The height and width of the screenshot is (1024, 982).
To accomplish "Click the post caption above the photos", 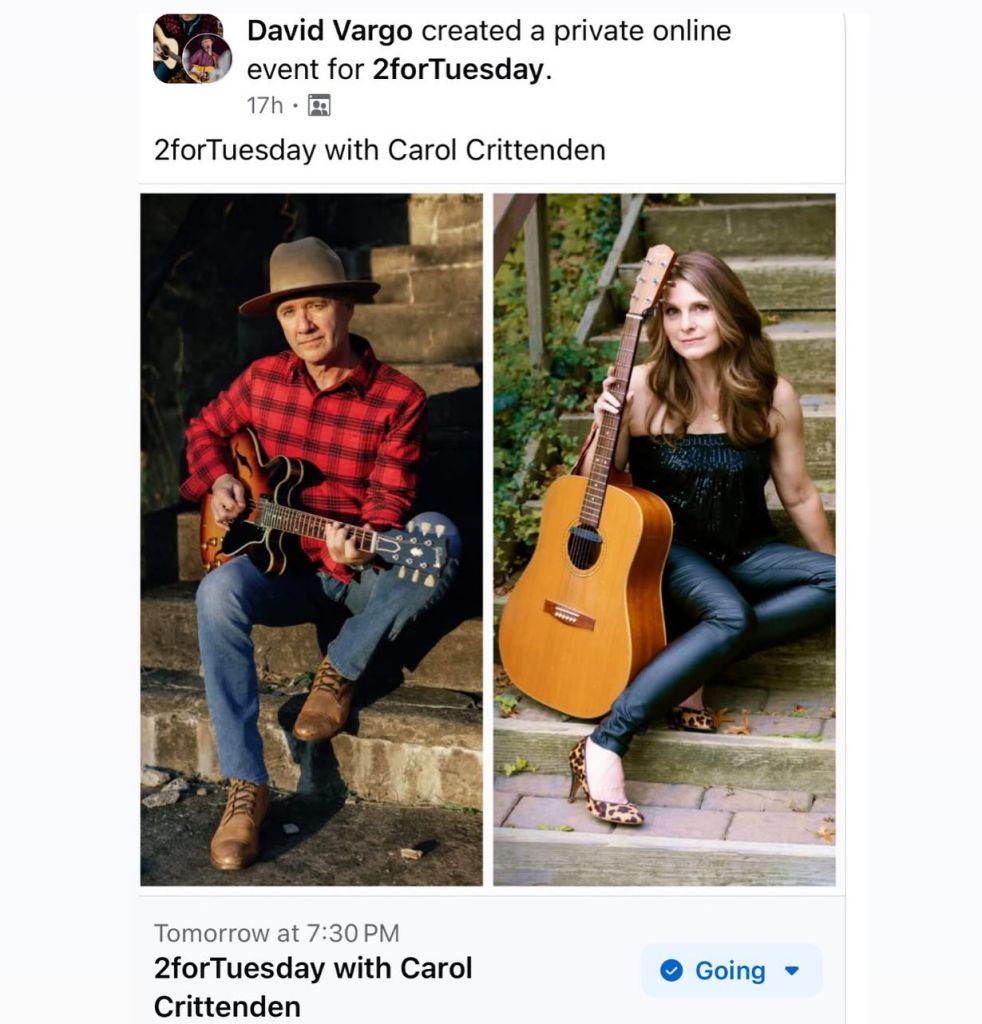I will tap(379, 150).
